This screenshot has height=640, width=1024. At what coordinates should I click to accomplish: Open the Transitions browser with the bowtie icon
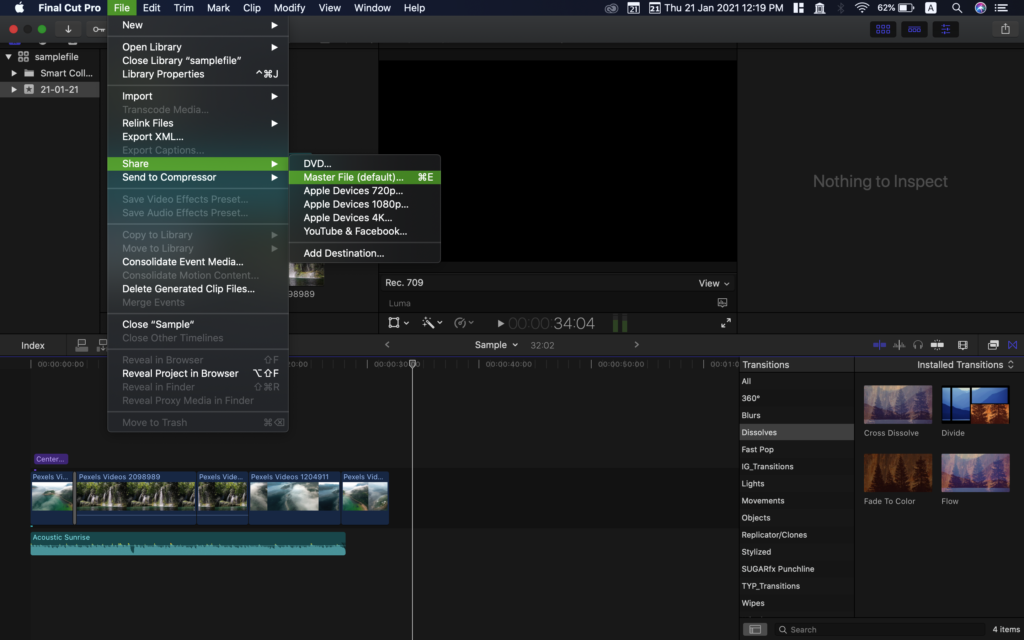(1013, 345)
